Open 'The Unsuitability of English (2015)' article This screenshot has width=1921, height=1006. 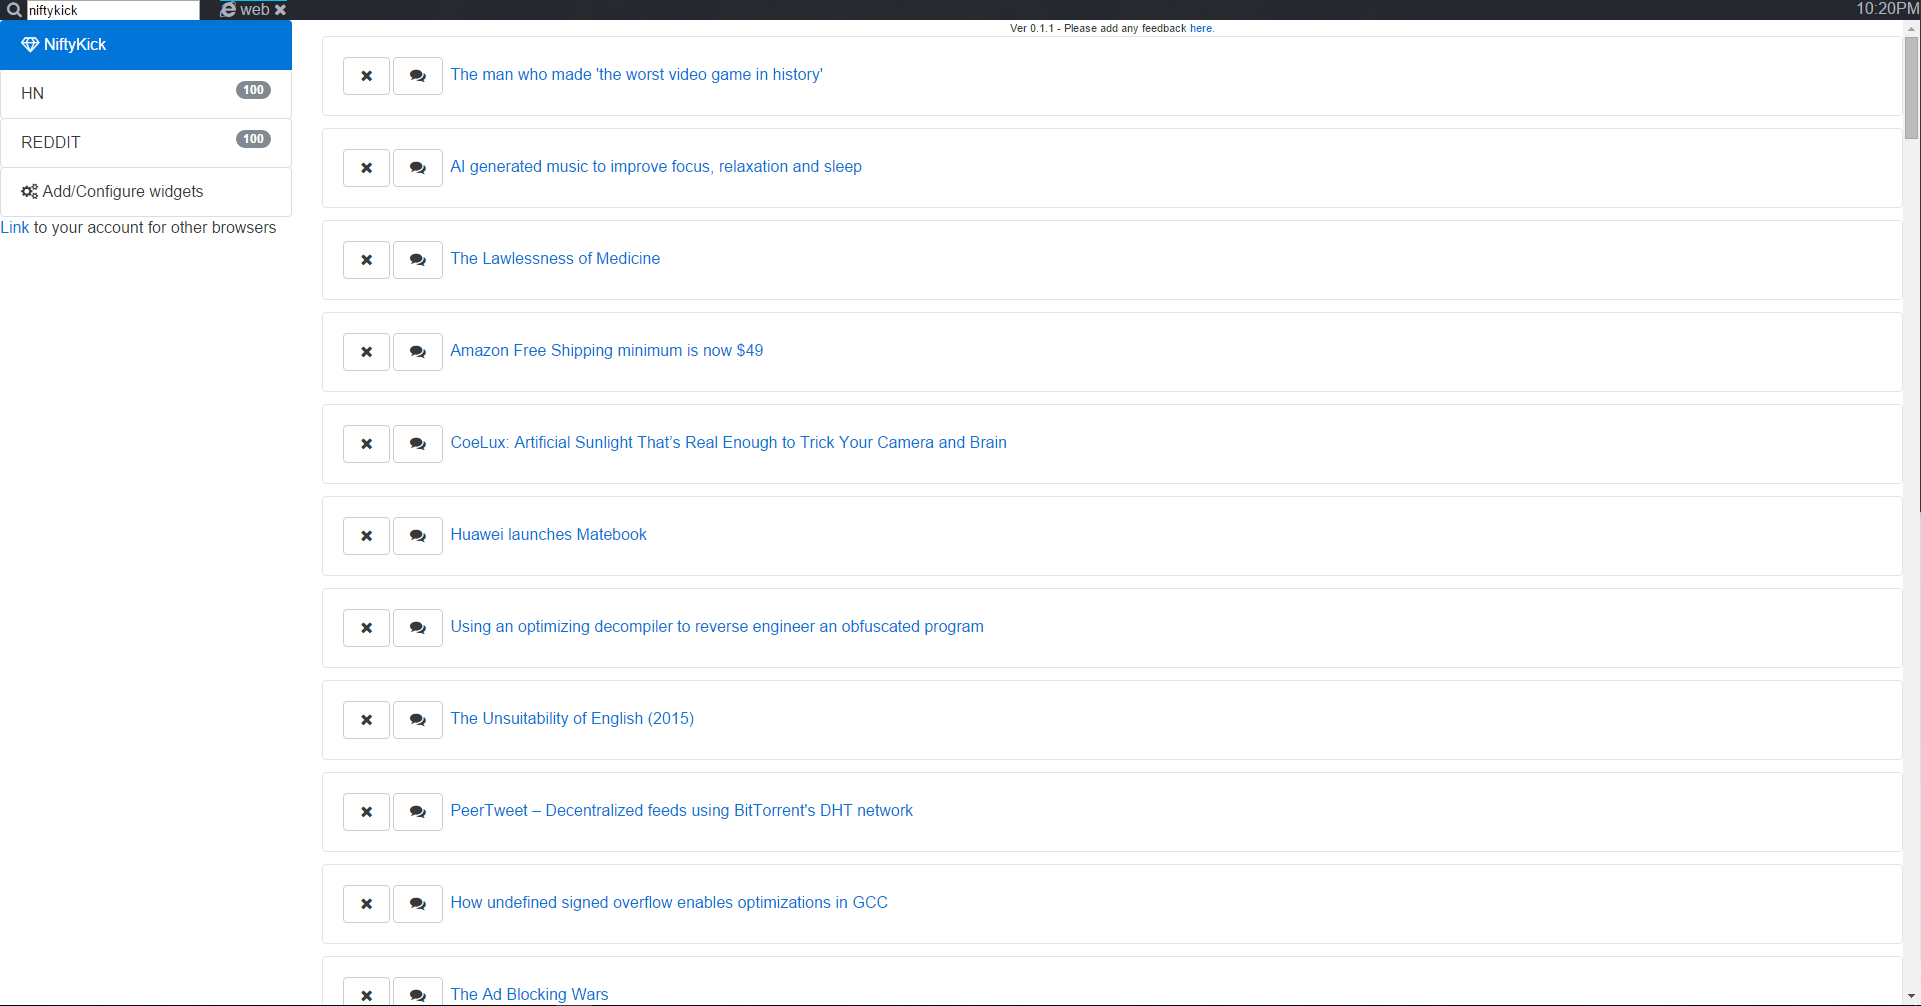[572, 719]
